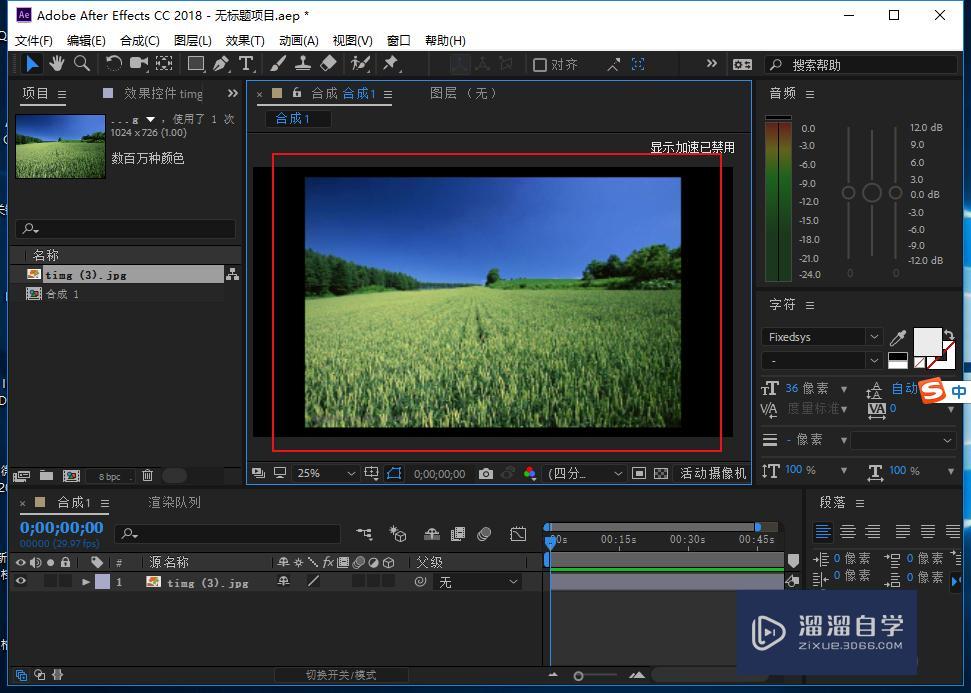This screenshot has width=971, height=693.
Task: Select the Clone Stamp tool
Action: point(303,64)
